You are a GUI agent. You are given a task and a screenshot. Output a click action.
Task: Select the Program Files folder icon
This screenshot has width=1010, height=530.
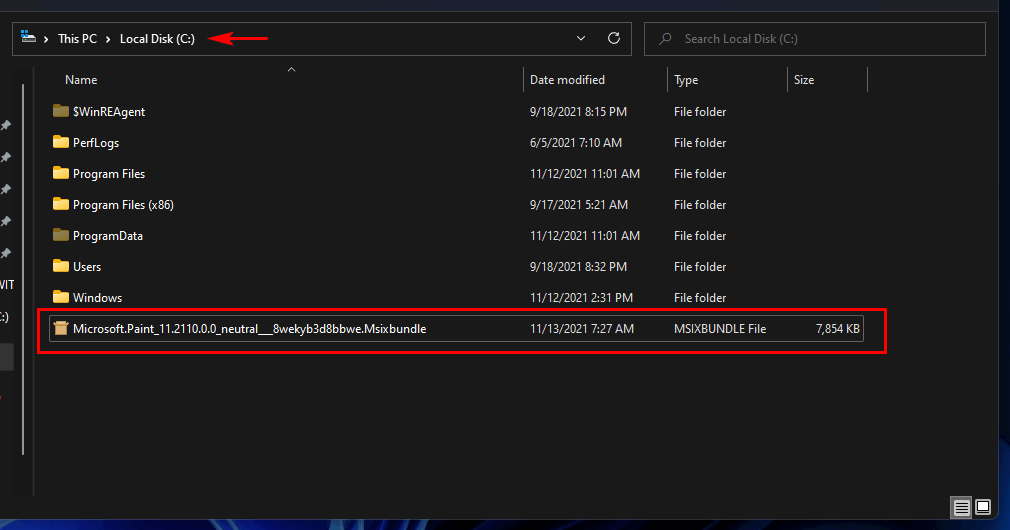pyautogui.click(x=61, y=173)
